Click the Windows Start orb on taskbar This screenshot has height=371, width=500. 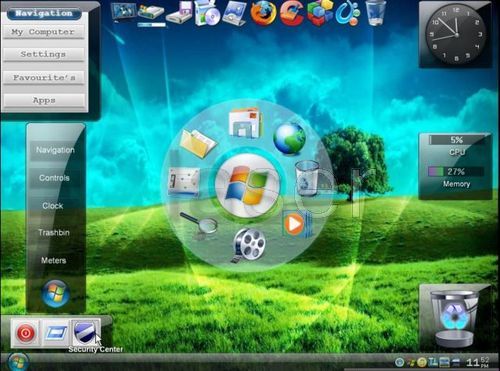coord(17,362)
